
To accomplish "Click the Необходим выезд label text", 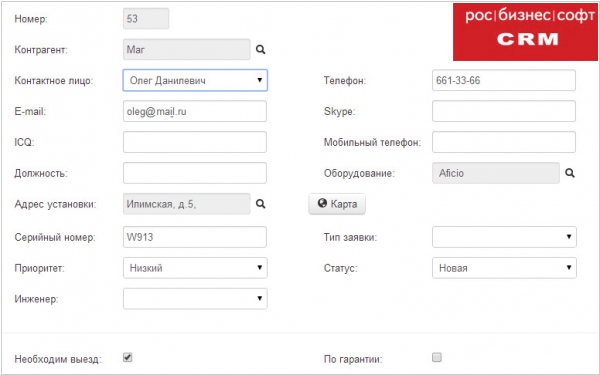I will coord(58,359).
